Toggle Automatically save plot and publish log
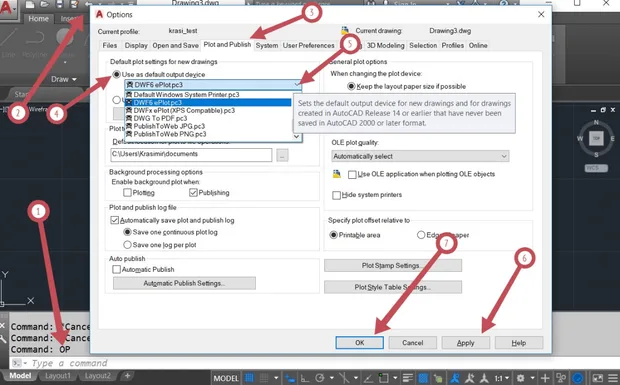The height and width of the screenshot is (385, 620). click(115, 220)
